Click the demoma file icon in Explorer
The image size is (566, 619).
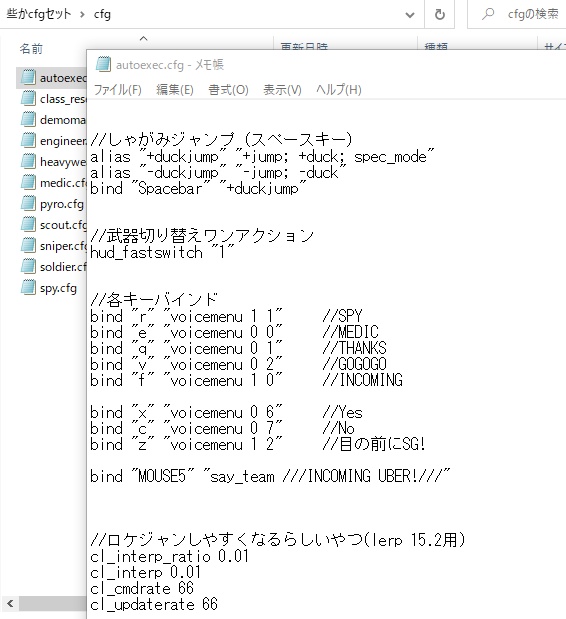28,119
